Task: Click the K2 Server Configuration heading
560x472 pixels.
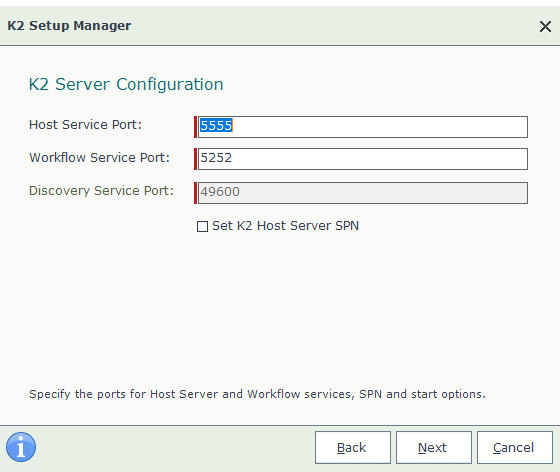Action: point(126,85)
